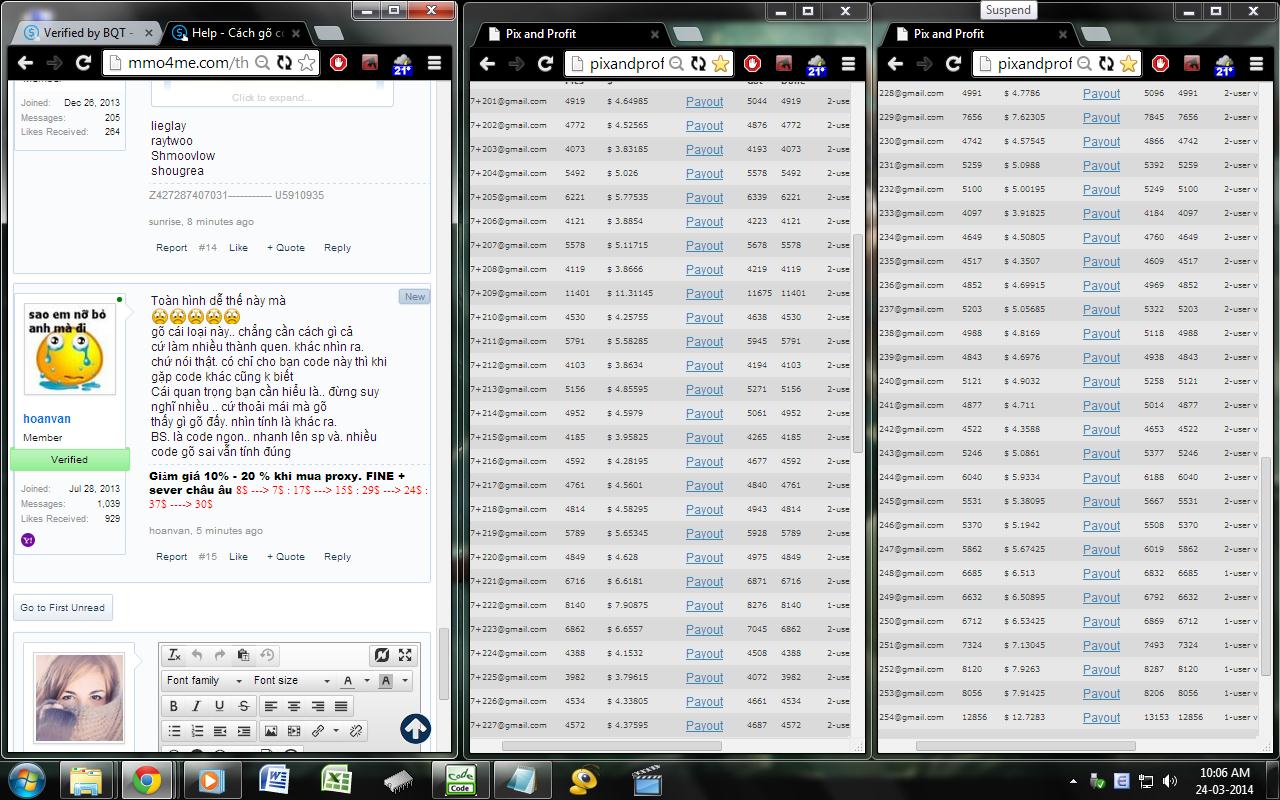
Task: Open Microsoft Excel from taskbar
Action: coord(336,780)
